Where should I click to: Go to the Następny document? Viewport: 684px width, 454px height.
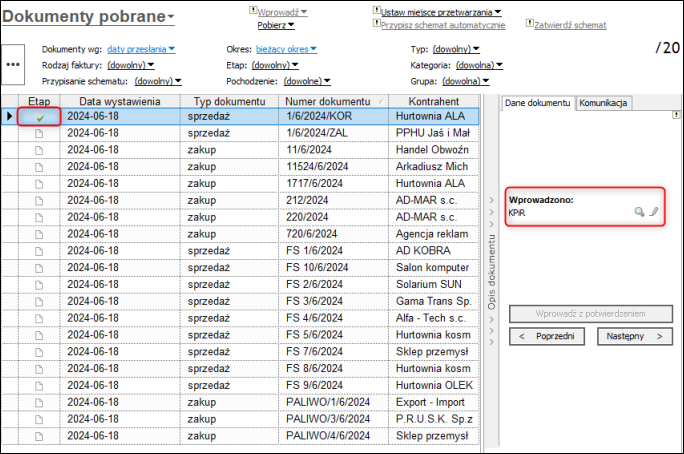pos(635,336)
